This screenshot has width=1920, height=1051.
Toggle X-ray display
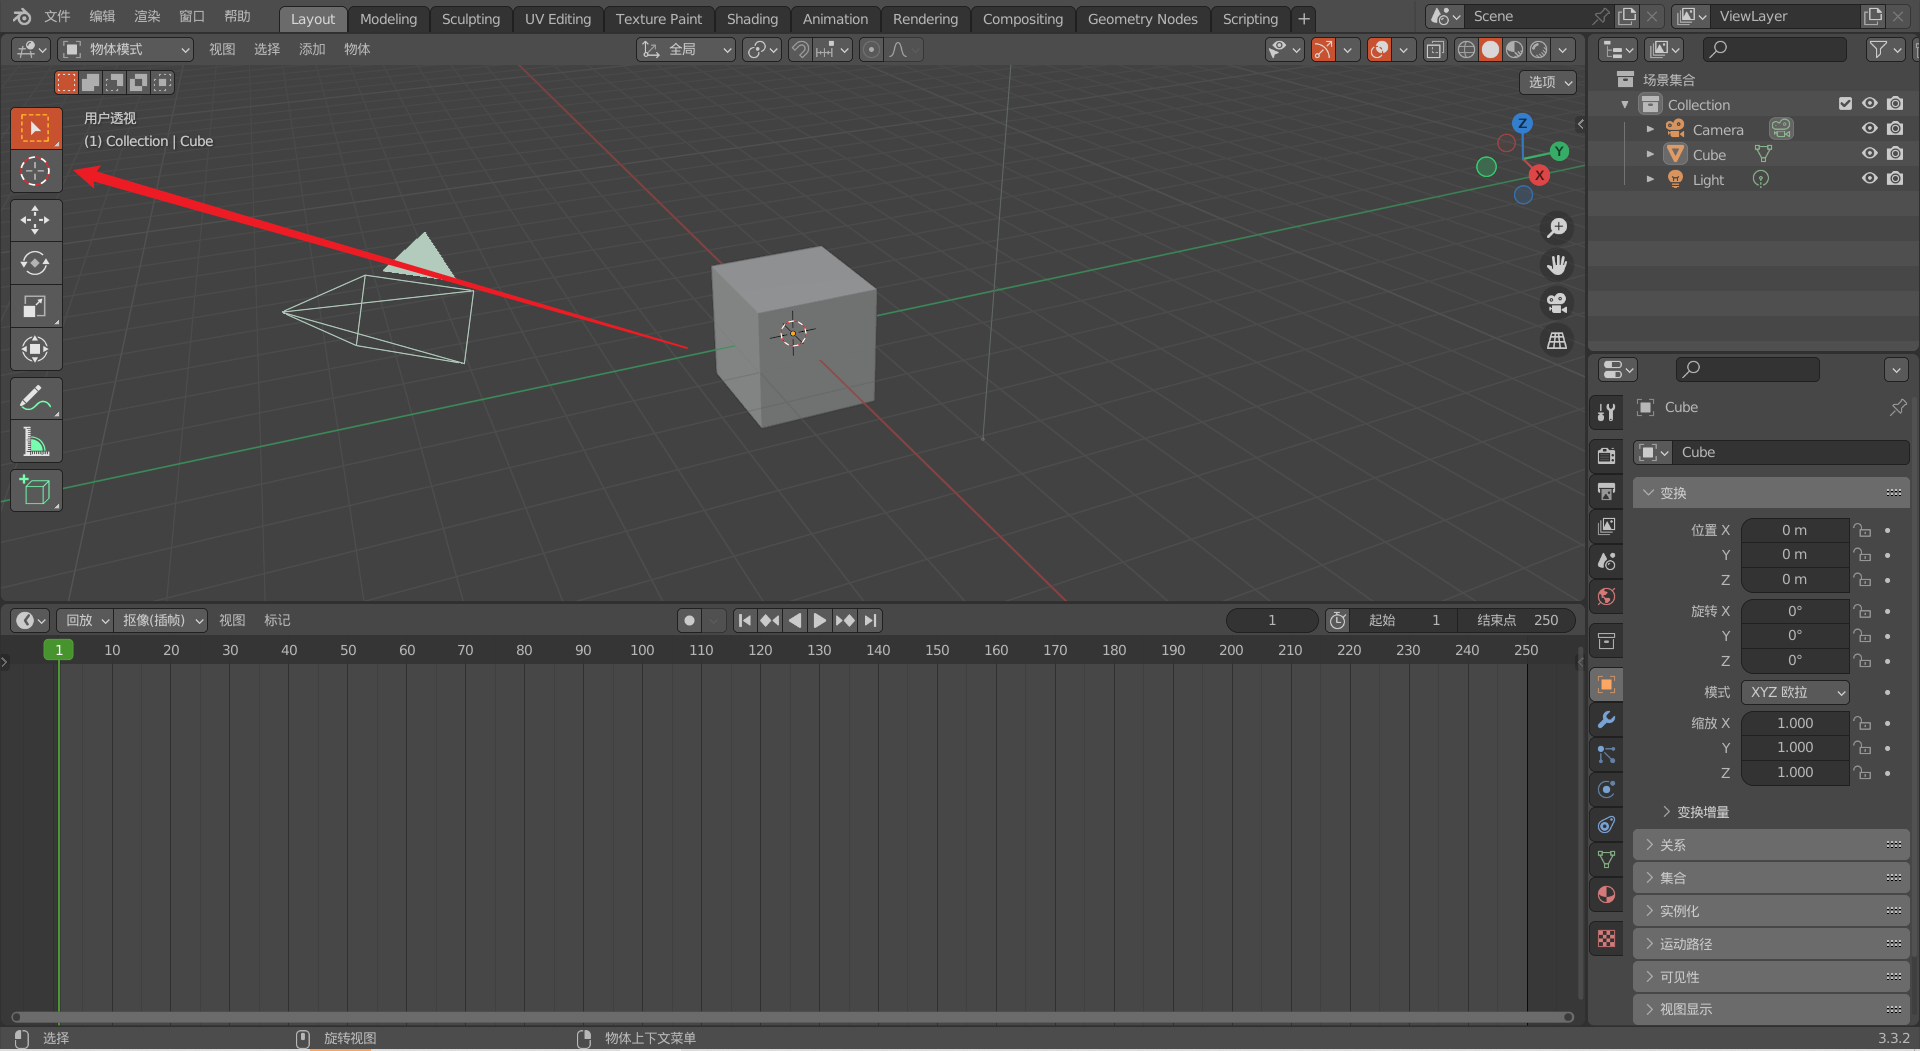pyautogui.click(x=1435, y=49)
